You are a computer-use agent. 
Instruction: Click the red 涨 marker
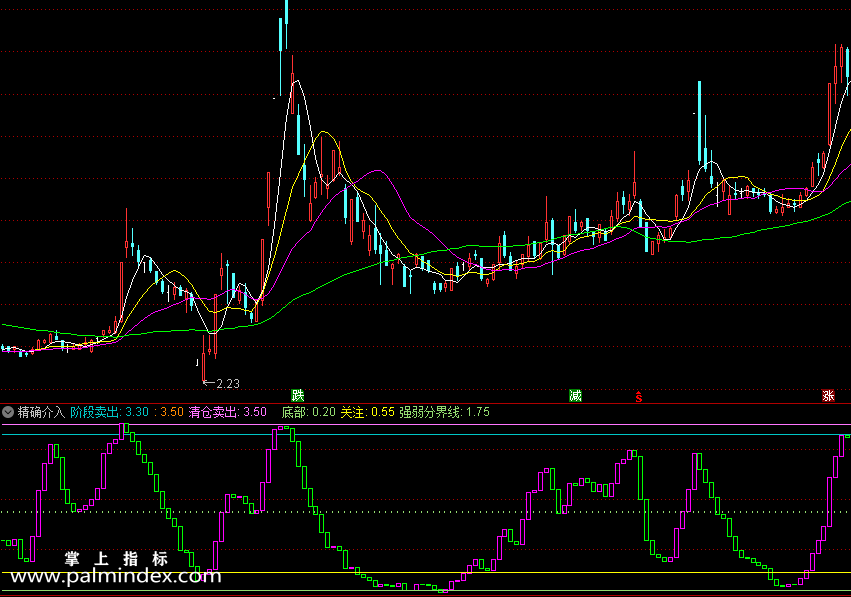[828, 395]
